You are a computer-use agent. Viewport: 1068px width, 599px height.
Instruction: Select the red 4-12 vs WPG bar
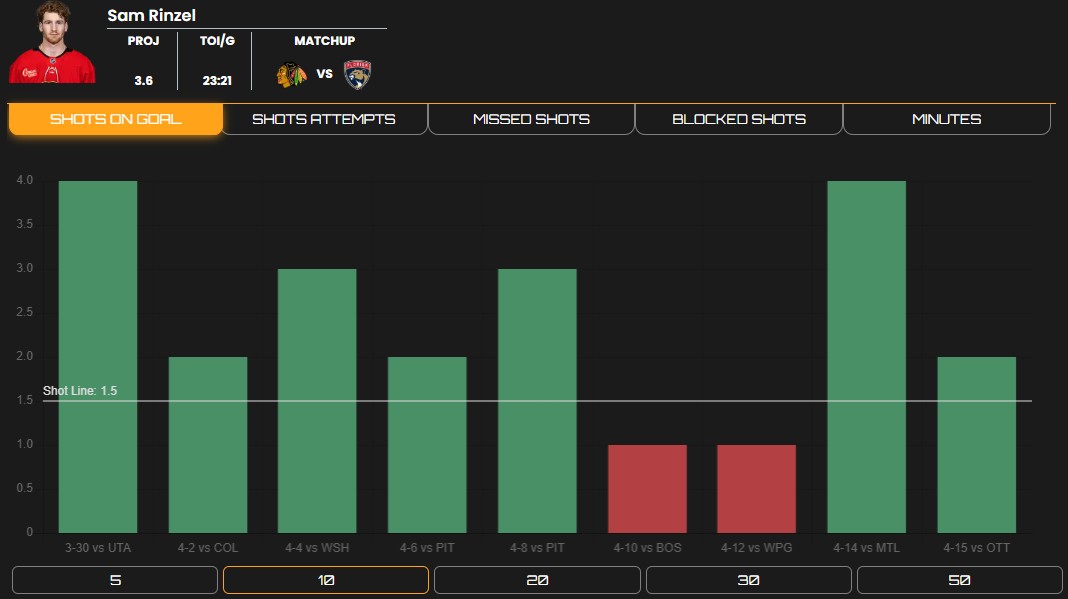(x=757, y=488)
